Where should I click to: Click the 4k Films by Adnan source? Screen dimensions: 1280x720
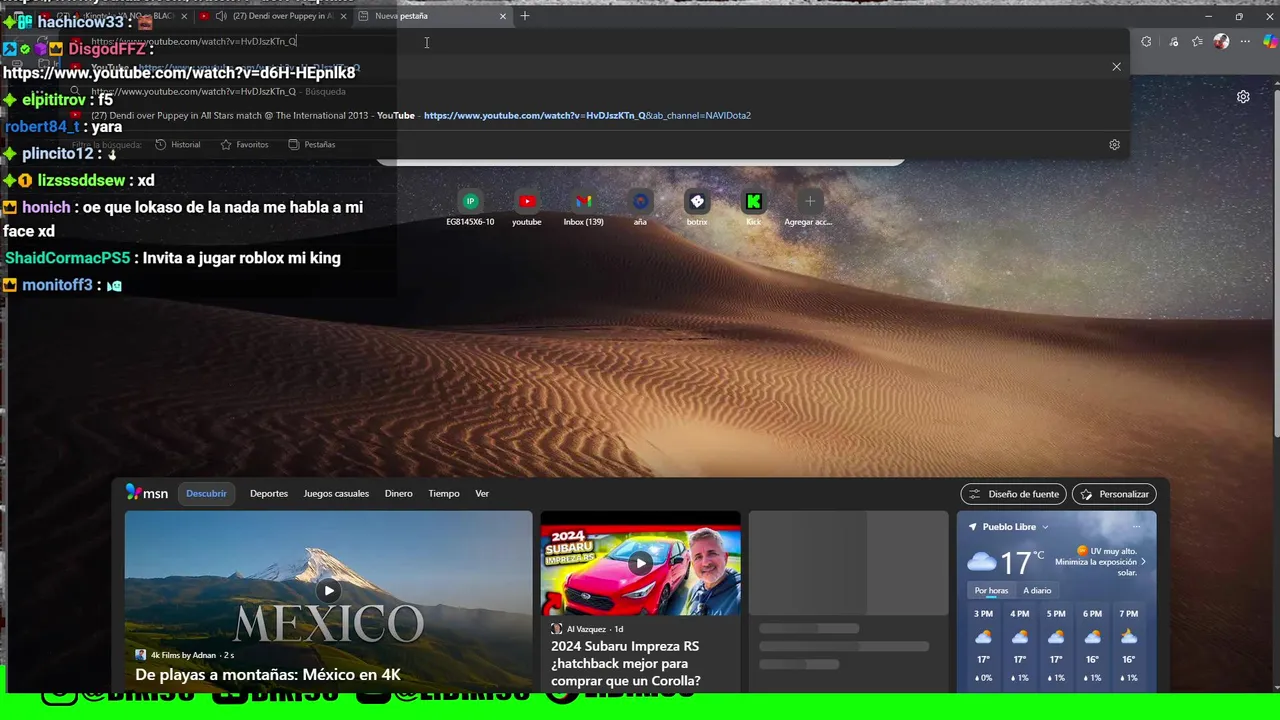pos(183,655)
